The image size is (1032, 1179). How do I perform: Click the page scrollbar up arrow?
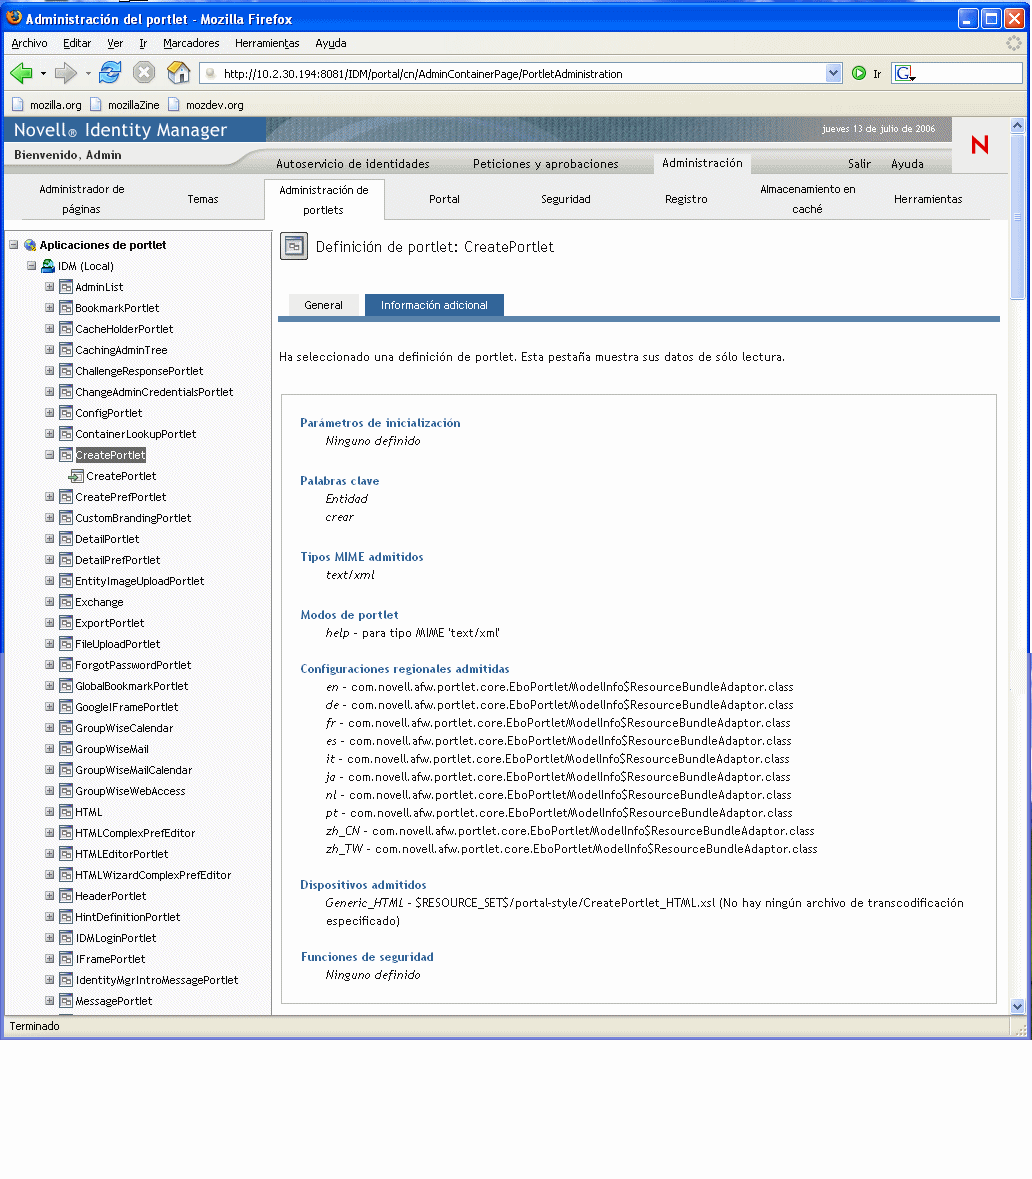tap(1017, 126)
